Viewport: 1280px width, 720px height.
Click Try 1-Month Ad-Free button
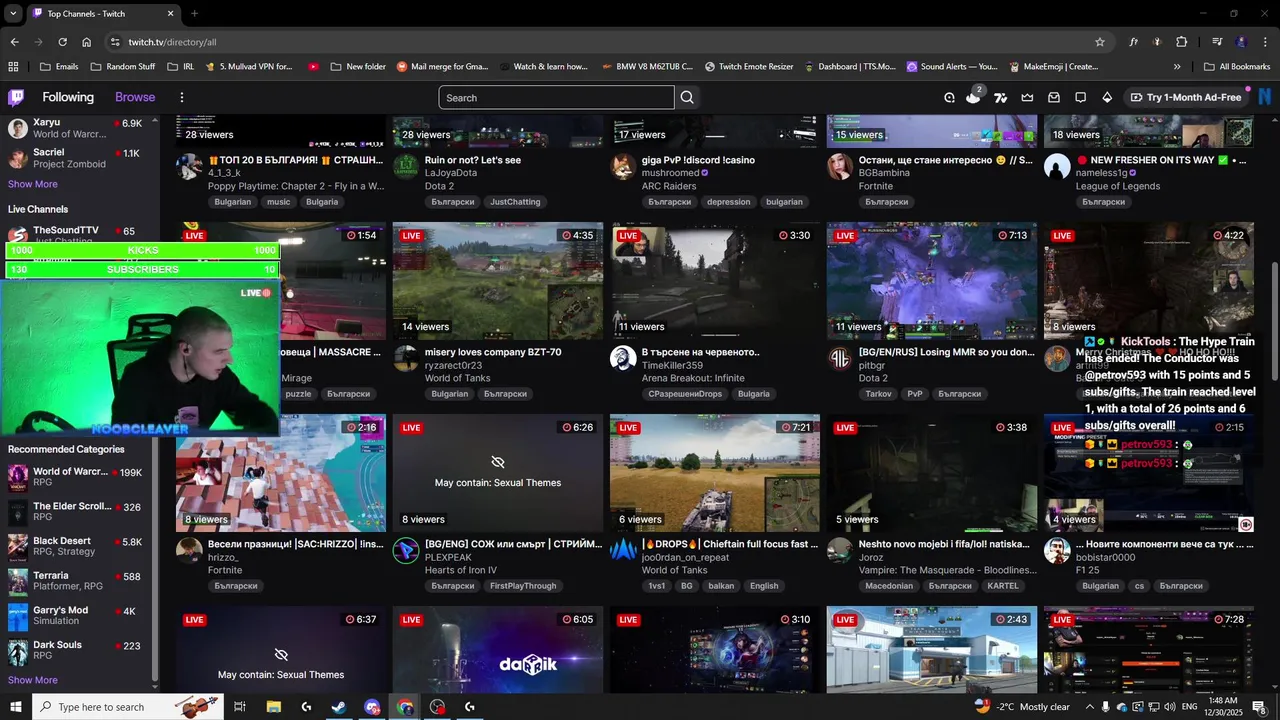tap(1186, 97)
